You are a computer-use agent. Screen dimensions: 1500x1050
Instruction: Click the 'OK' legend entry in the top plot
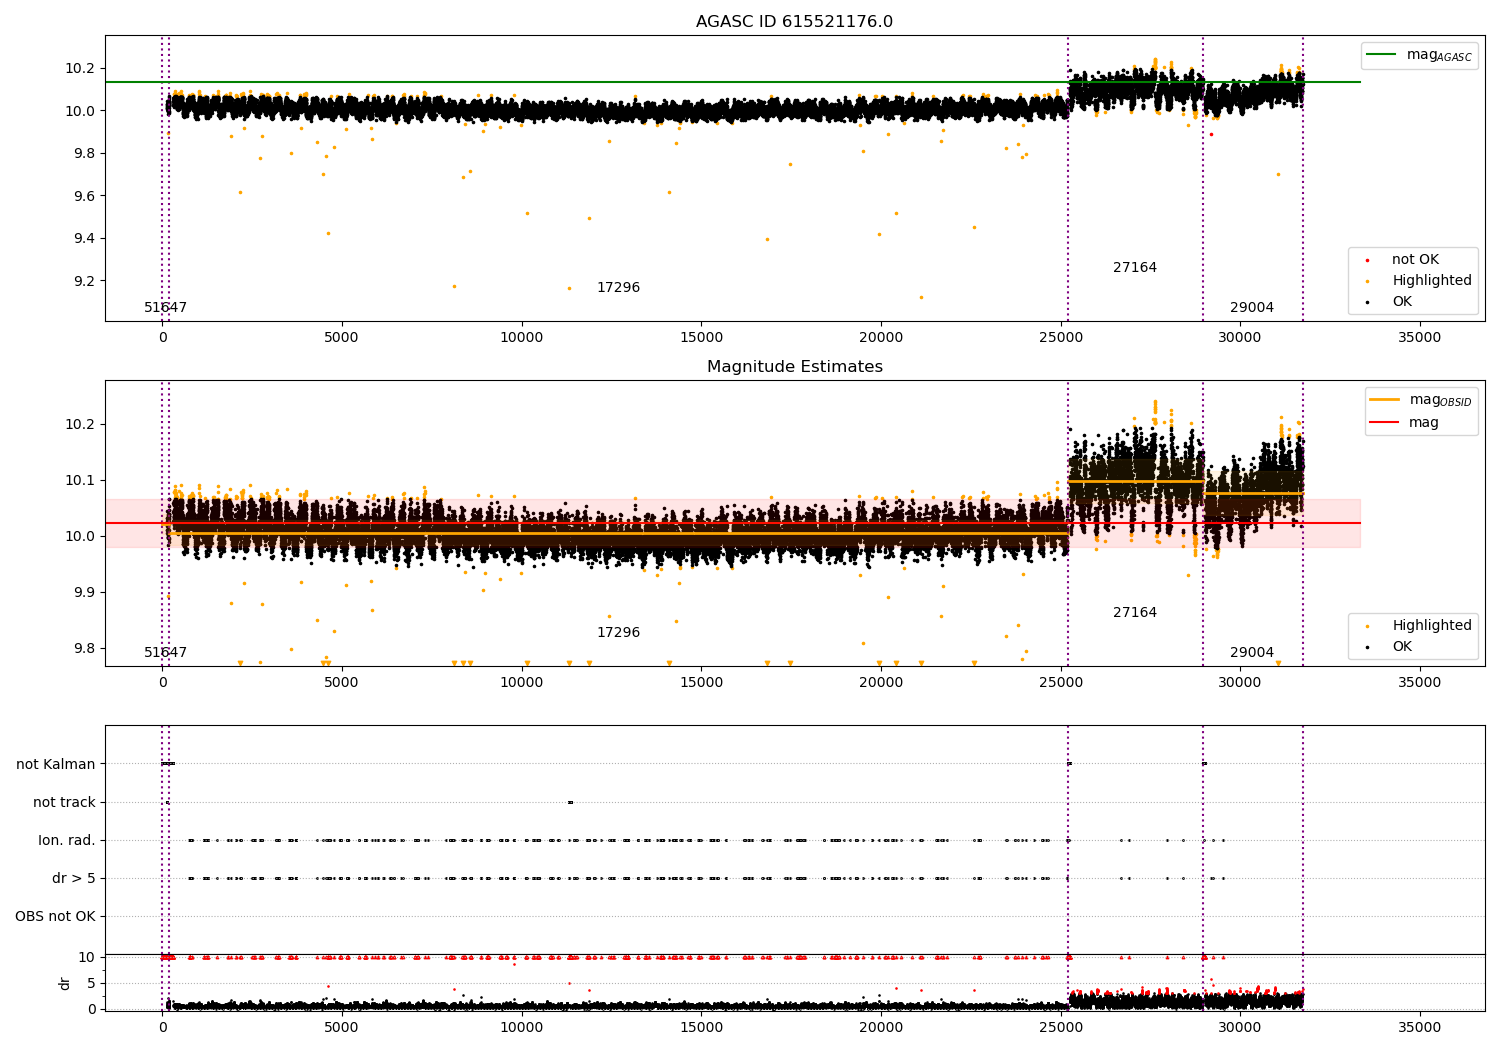(x=1402, y=302)
